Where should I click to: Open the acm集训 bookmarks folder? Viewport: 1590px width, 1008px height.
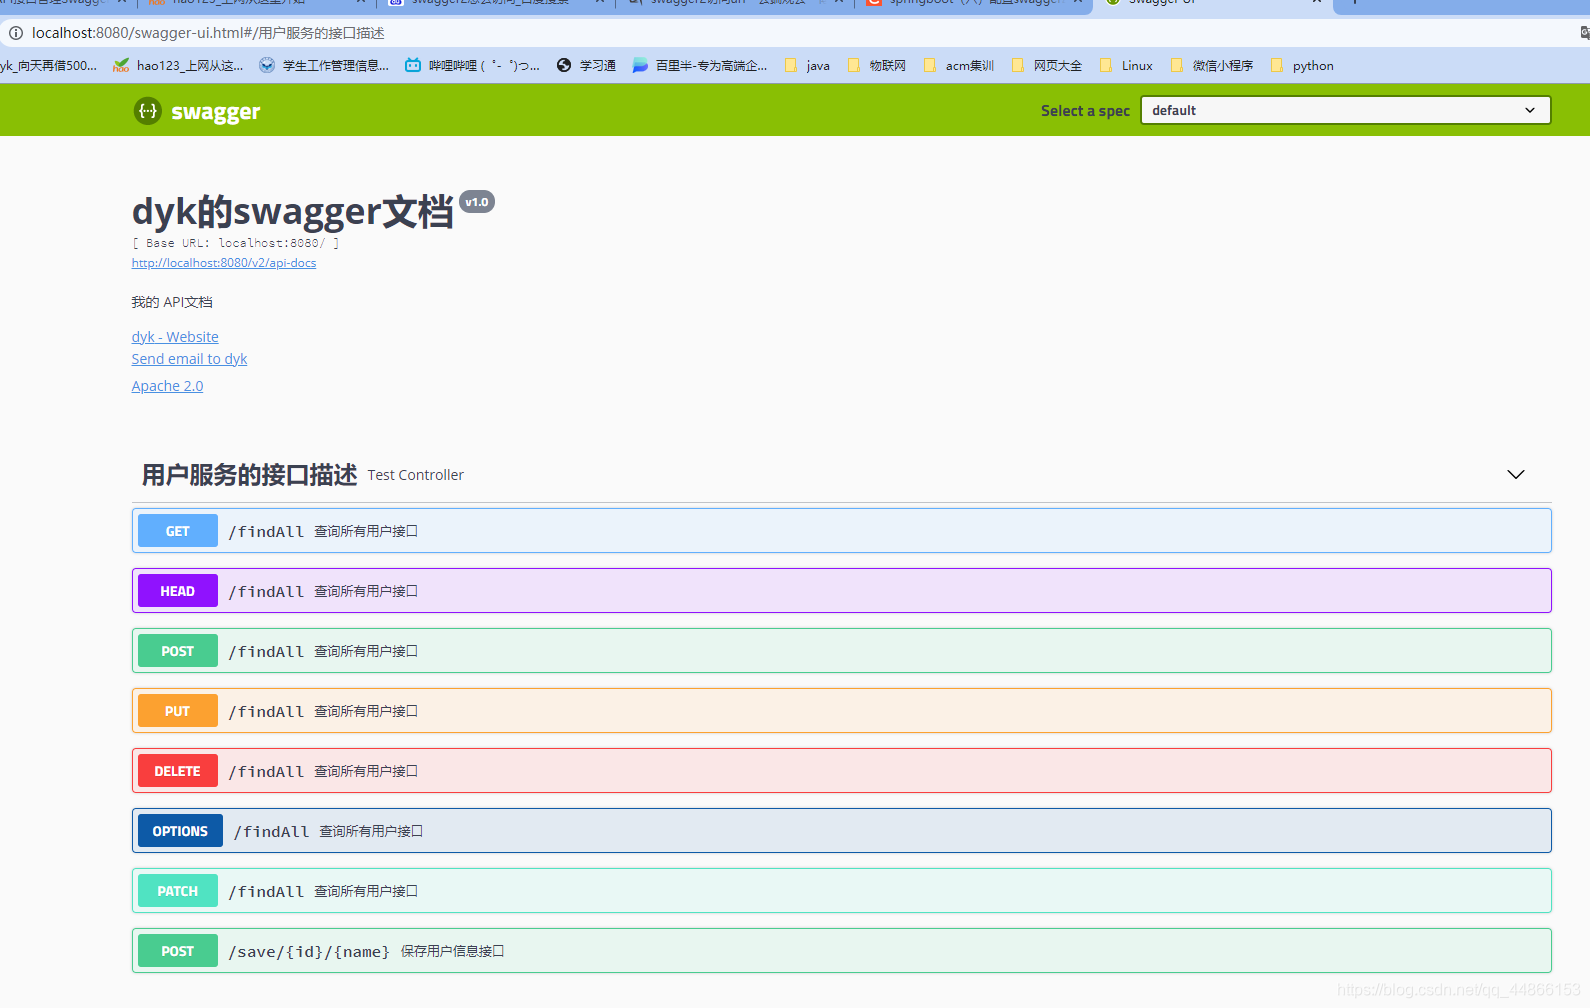[959, 66]
